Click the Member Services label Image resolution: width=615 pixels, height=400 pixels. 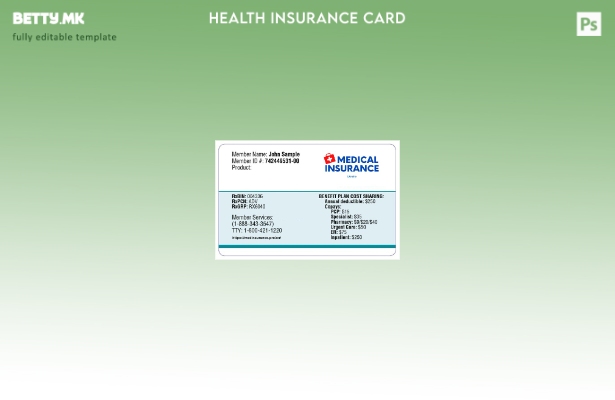point(252,217)
